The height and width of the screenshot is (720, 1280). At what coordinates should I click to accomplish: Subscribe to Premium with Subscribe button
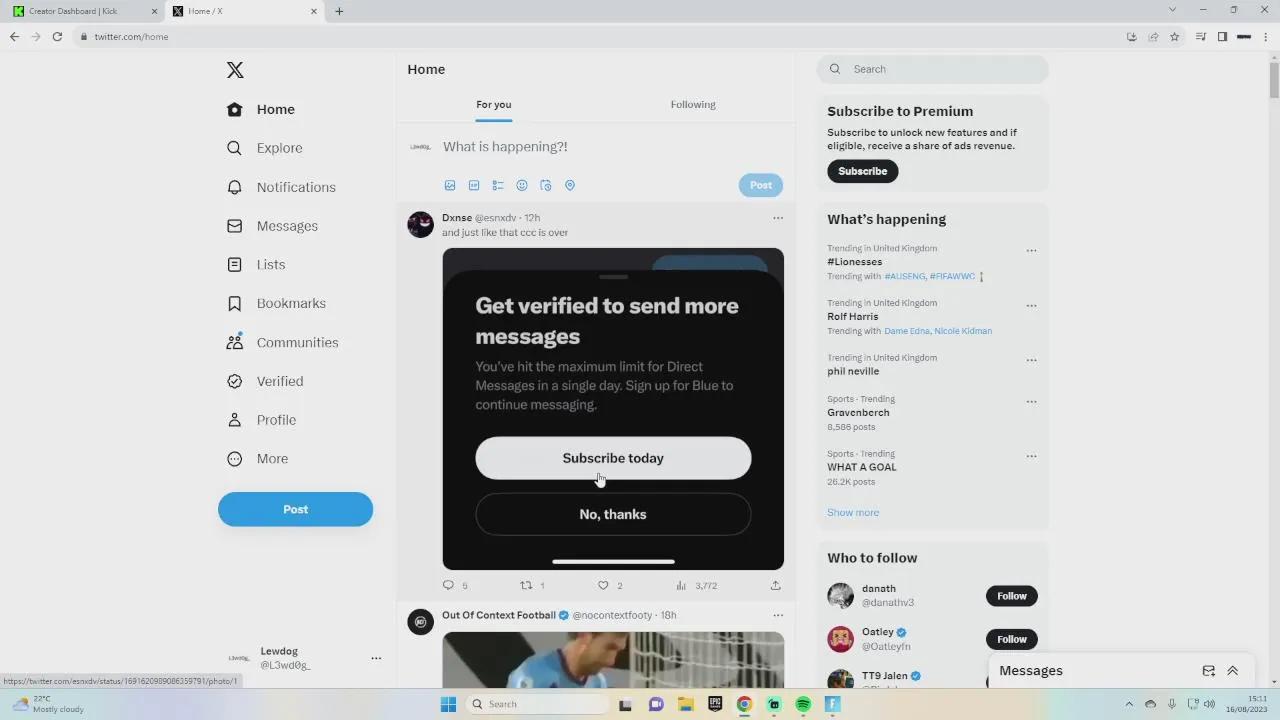[x=863, y=171]
